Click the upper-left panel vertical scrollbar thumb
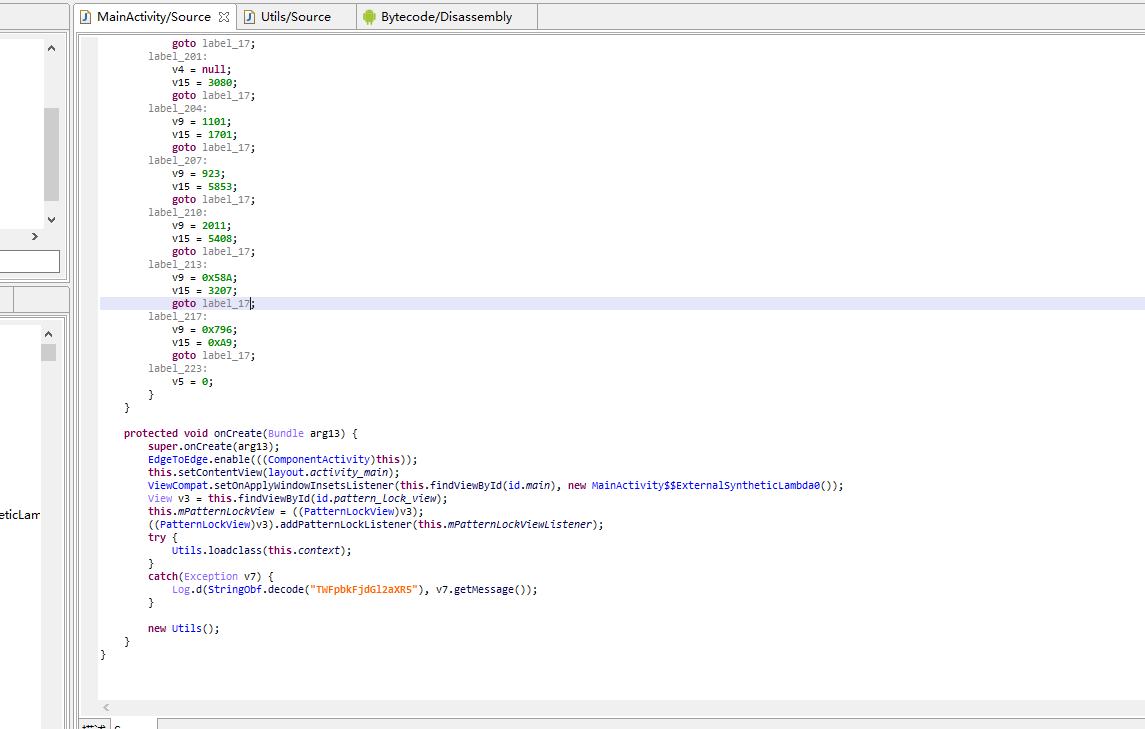The width and height of the screenshot is (1145, 729). (51, 154)
